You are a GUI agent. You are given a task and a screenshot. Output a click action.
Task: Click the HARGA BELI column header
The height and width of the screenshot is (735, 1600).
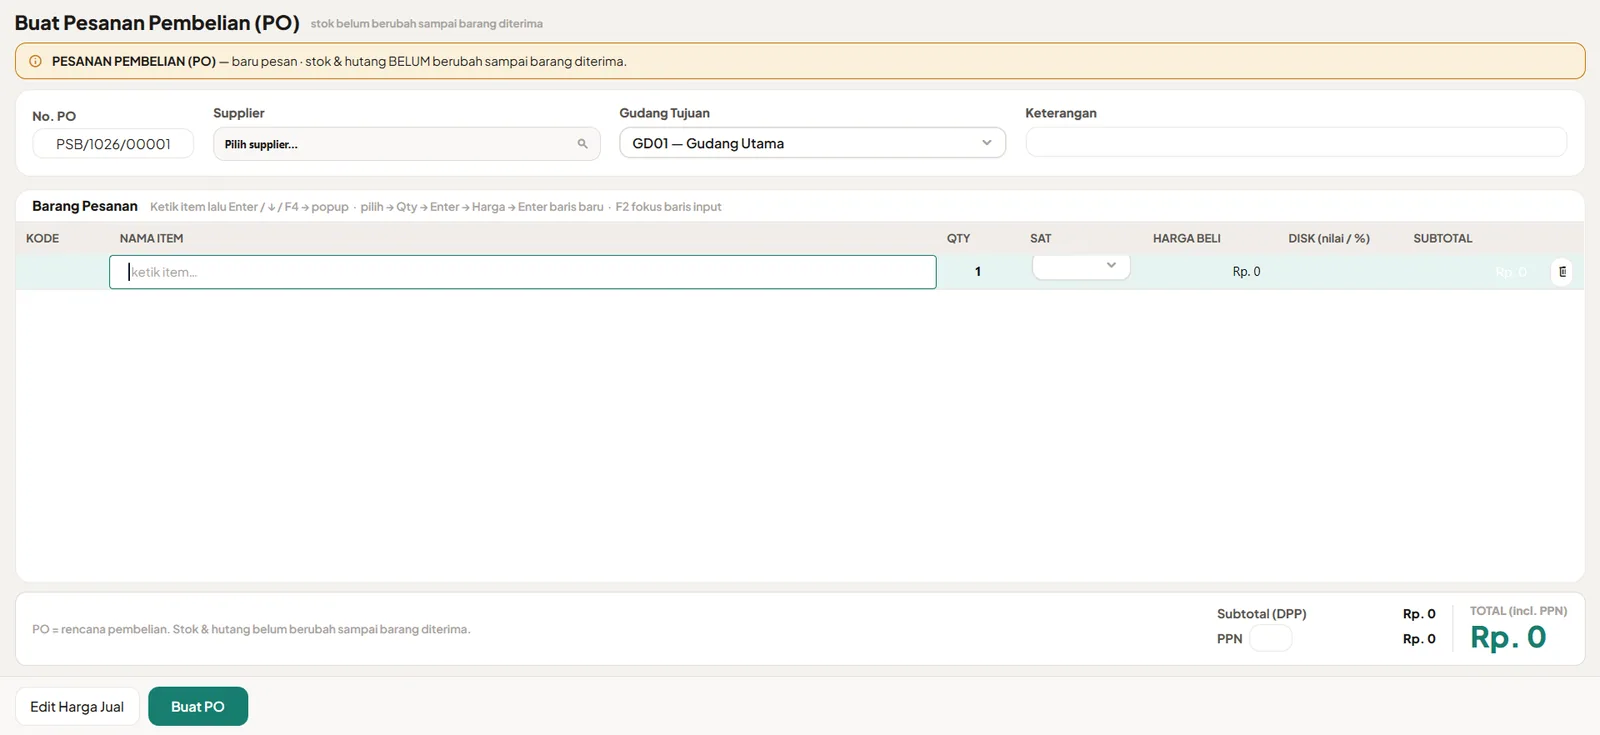[x=1187, y=238]
